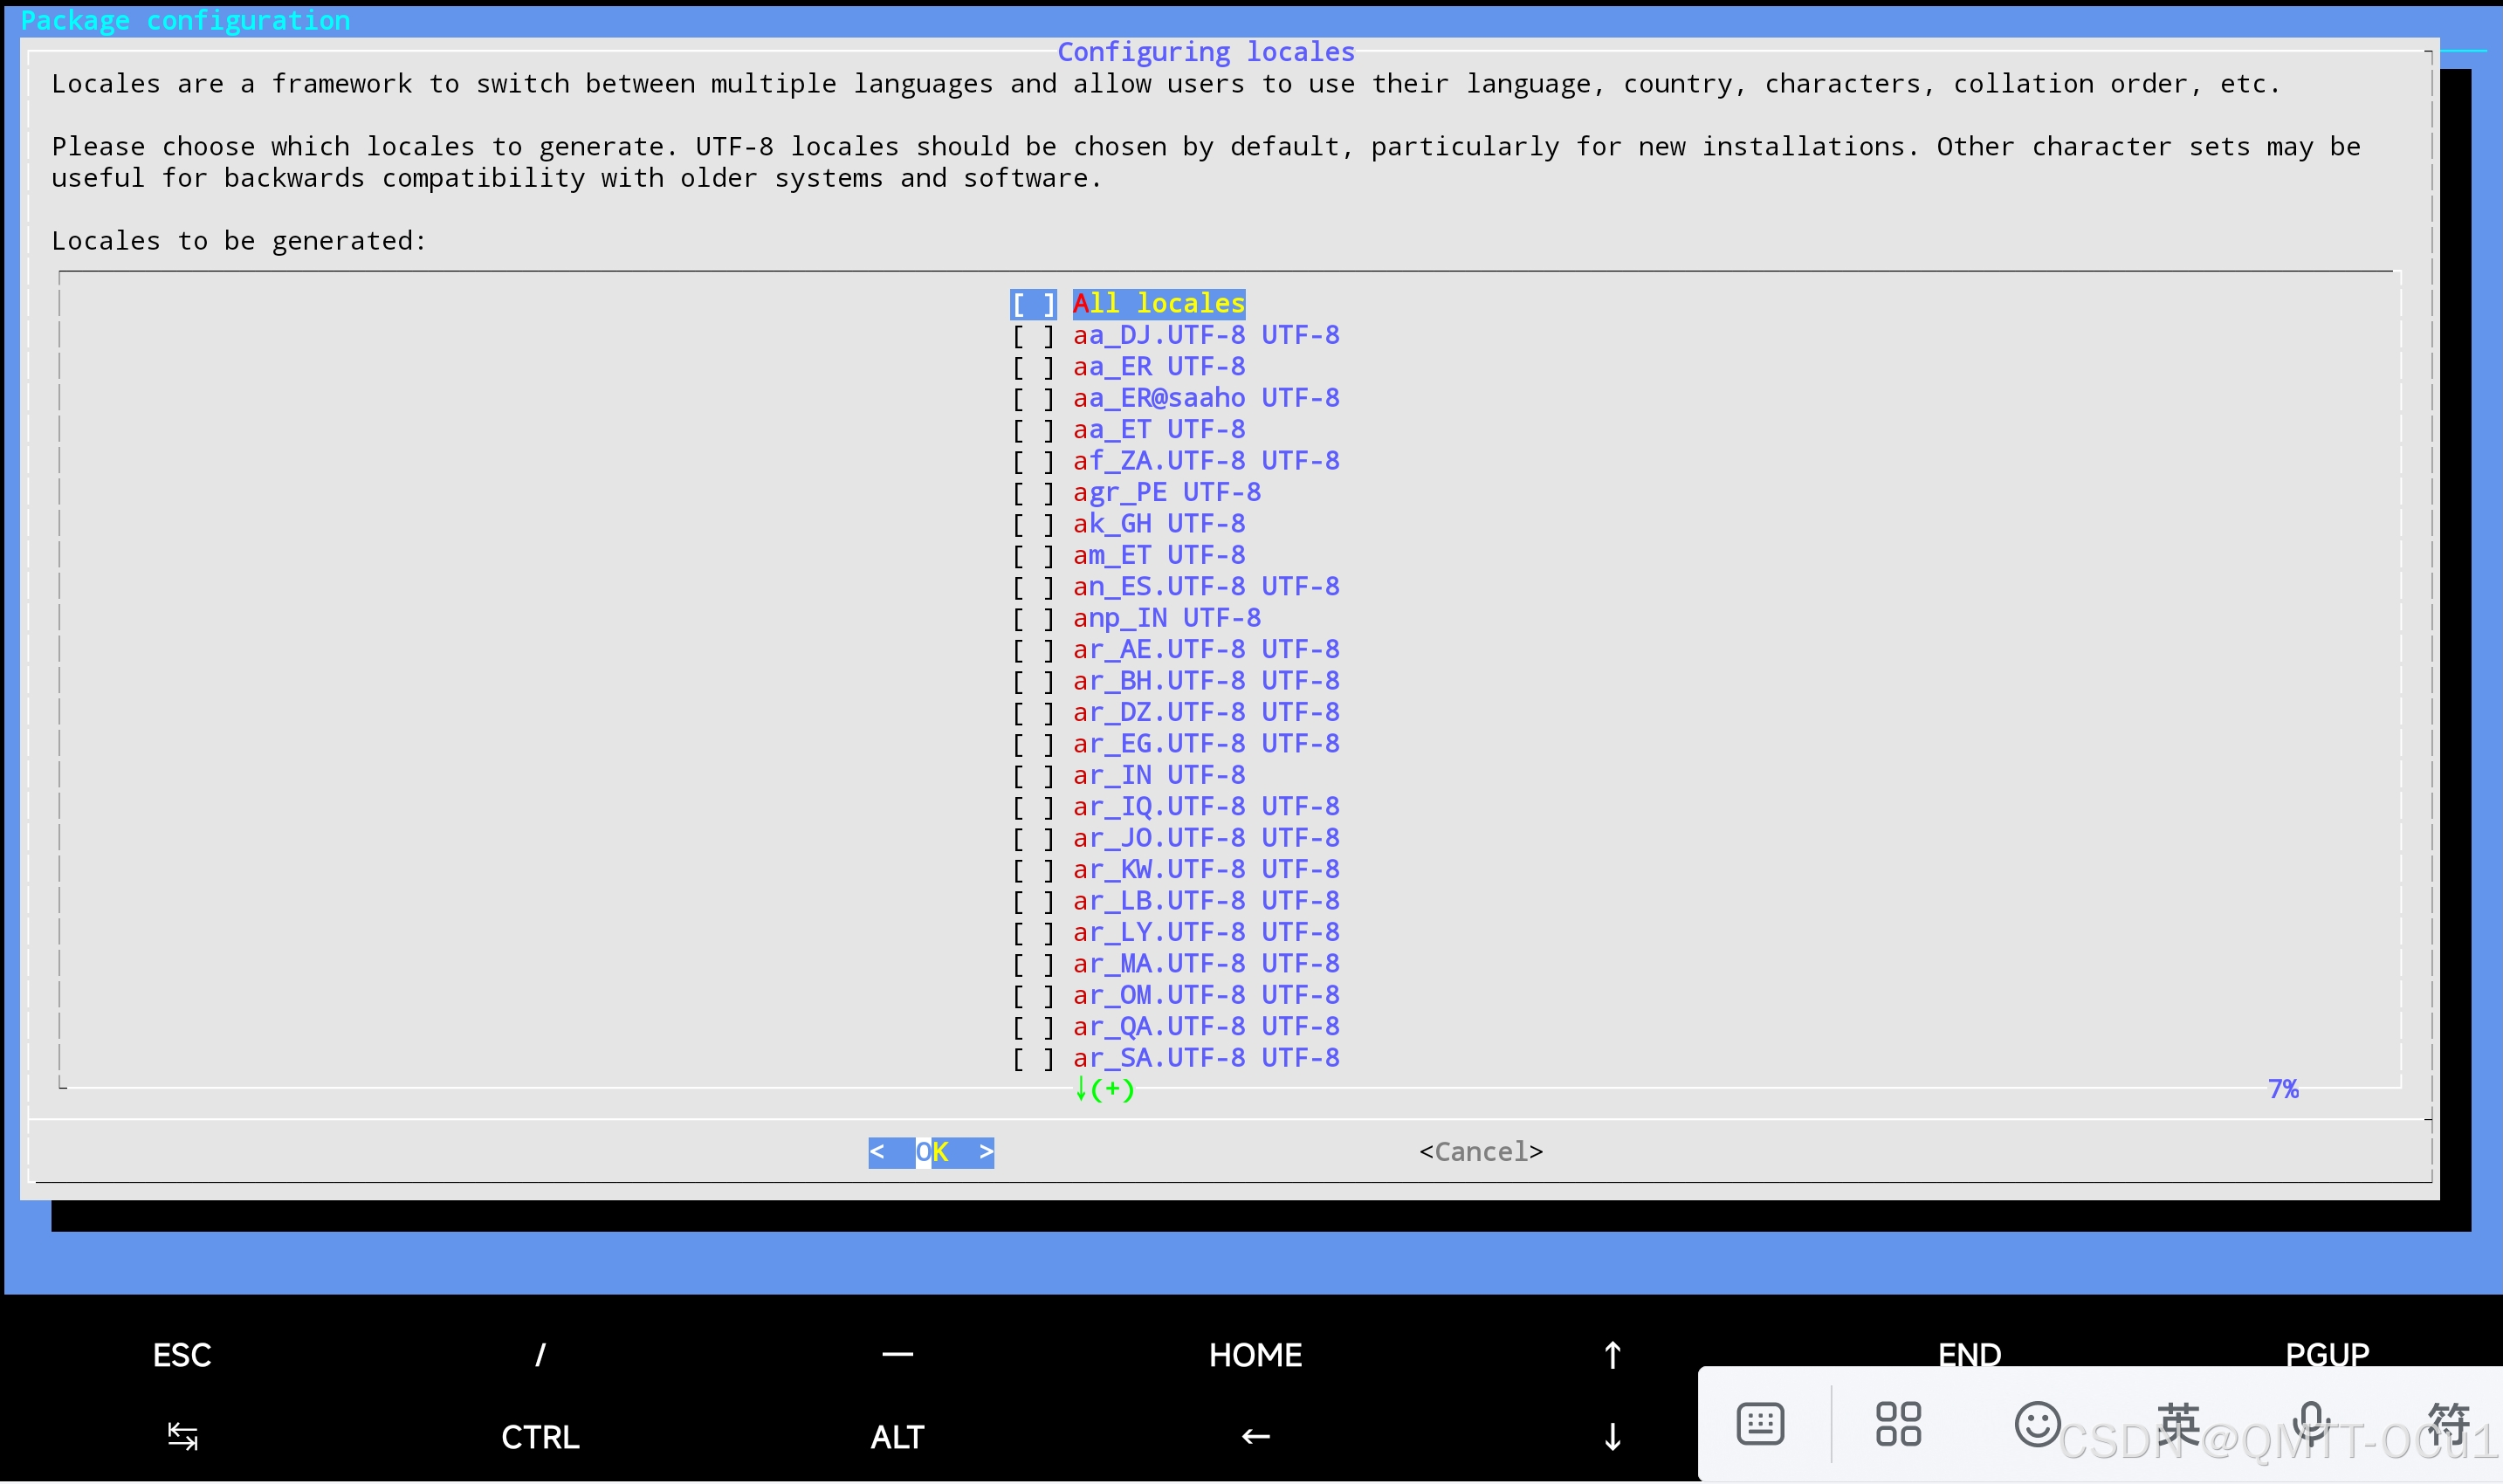The width and height of the screenshot is (2503, 1484).
Task: Click the 7% scroll position indicator
Action: [x=2283, y=1089]
